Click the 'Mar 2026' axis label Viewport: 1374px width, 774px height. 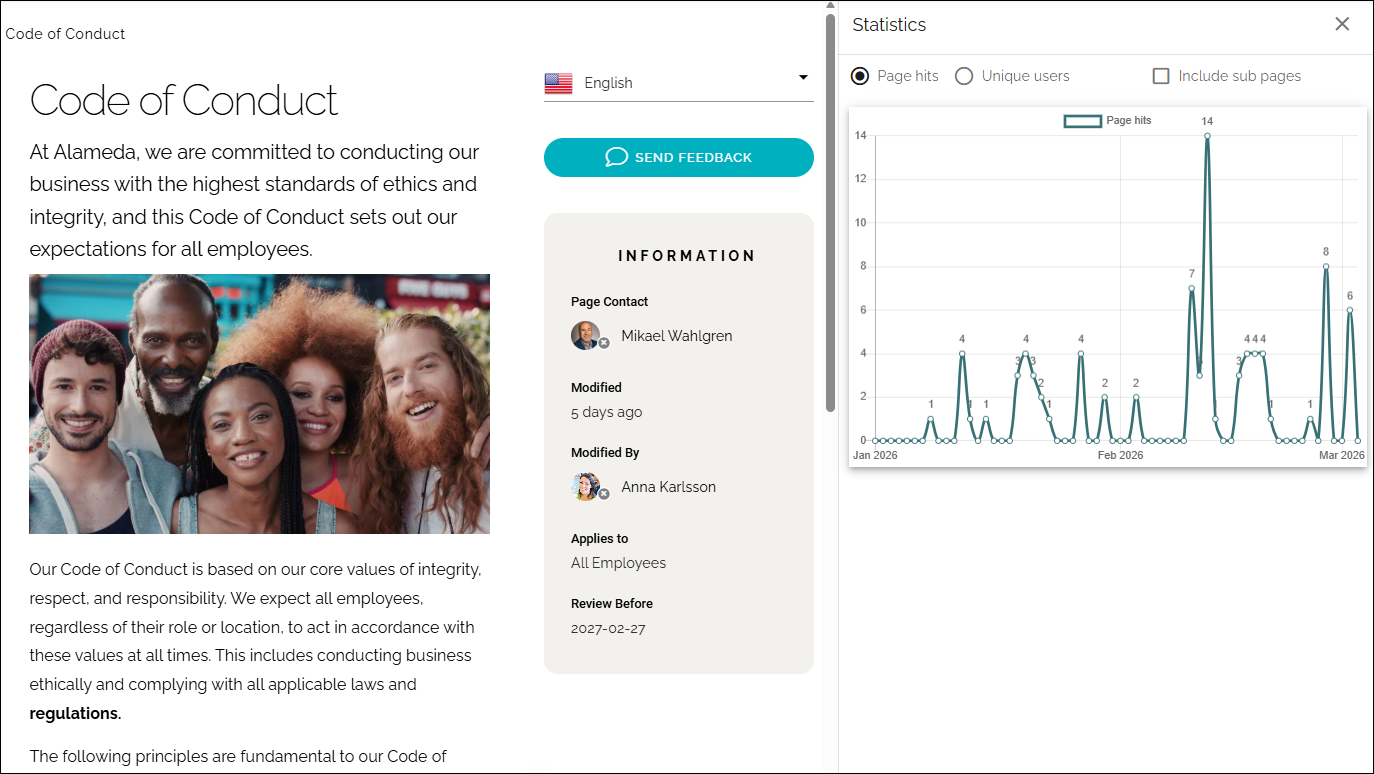tap(1342, 455)
